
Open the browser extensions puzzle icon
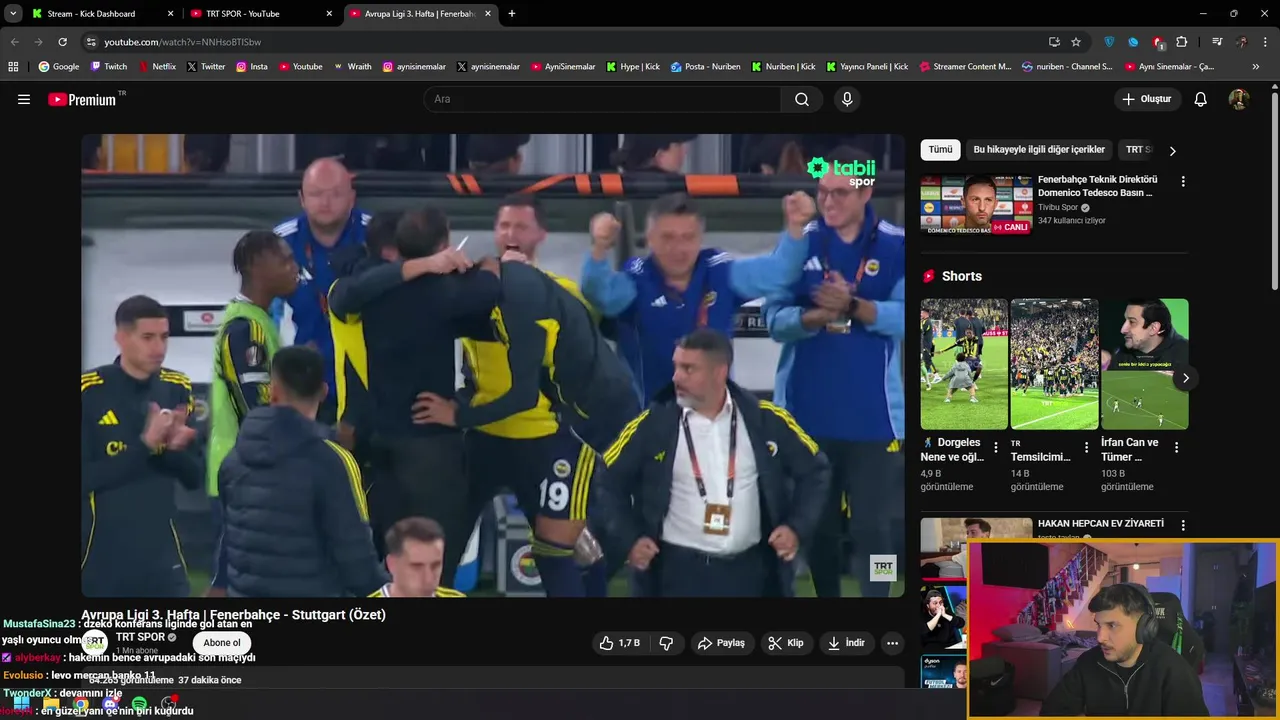1182,42
